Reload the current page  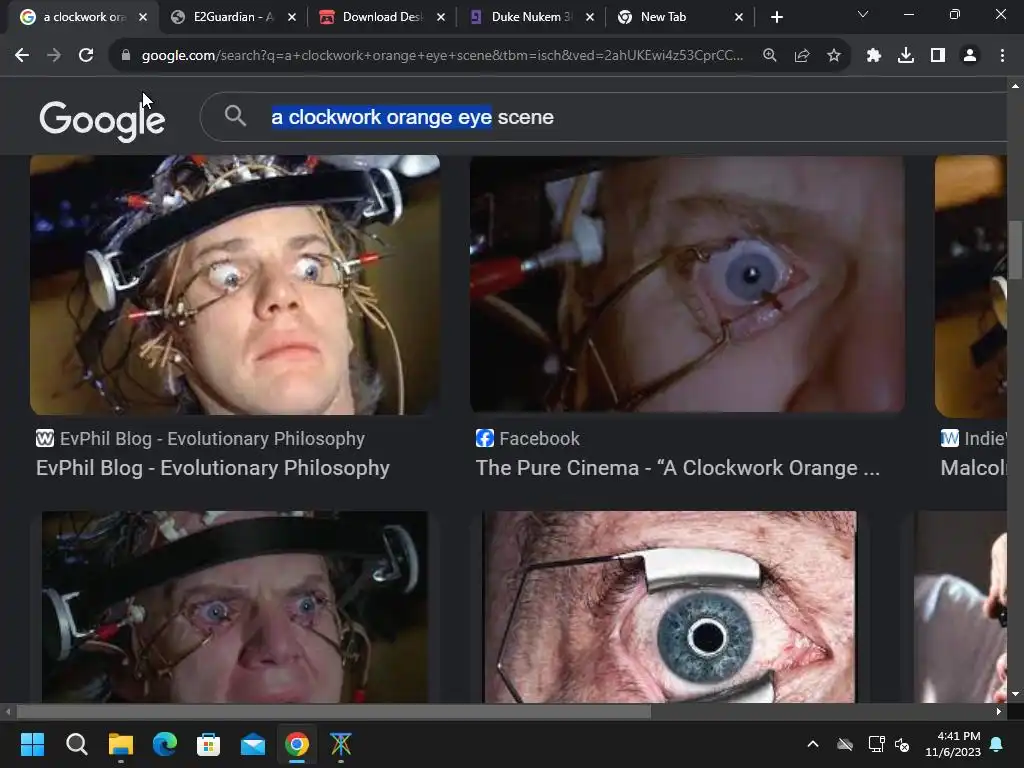tap(86, 56)
